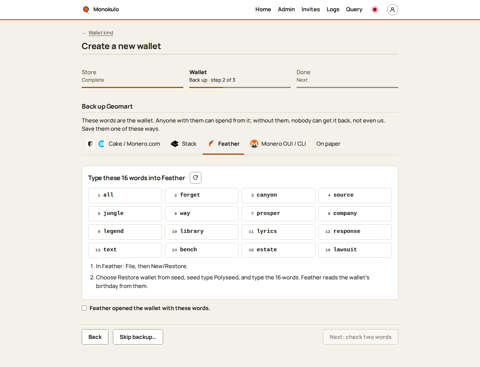480x367 pixels.
Task: Click instruction 'In Feather: File, then New/Restore'
Action: pos(141,266)
